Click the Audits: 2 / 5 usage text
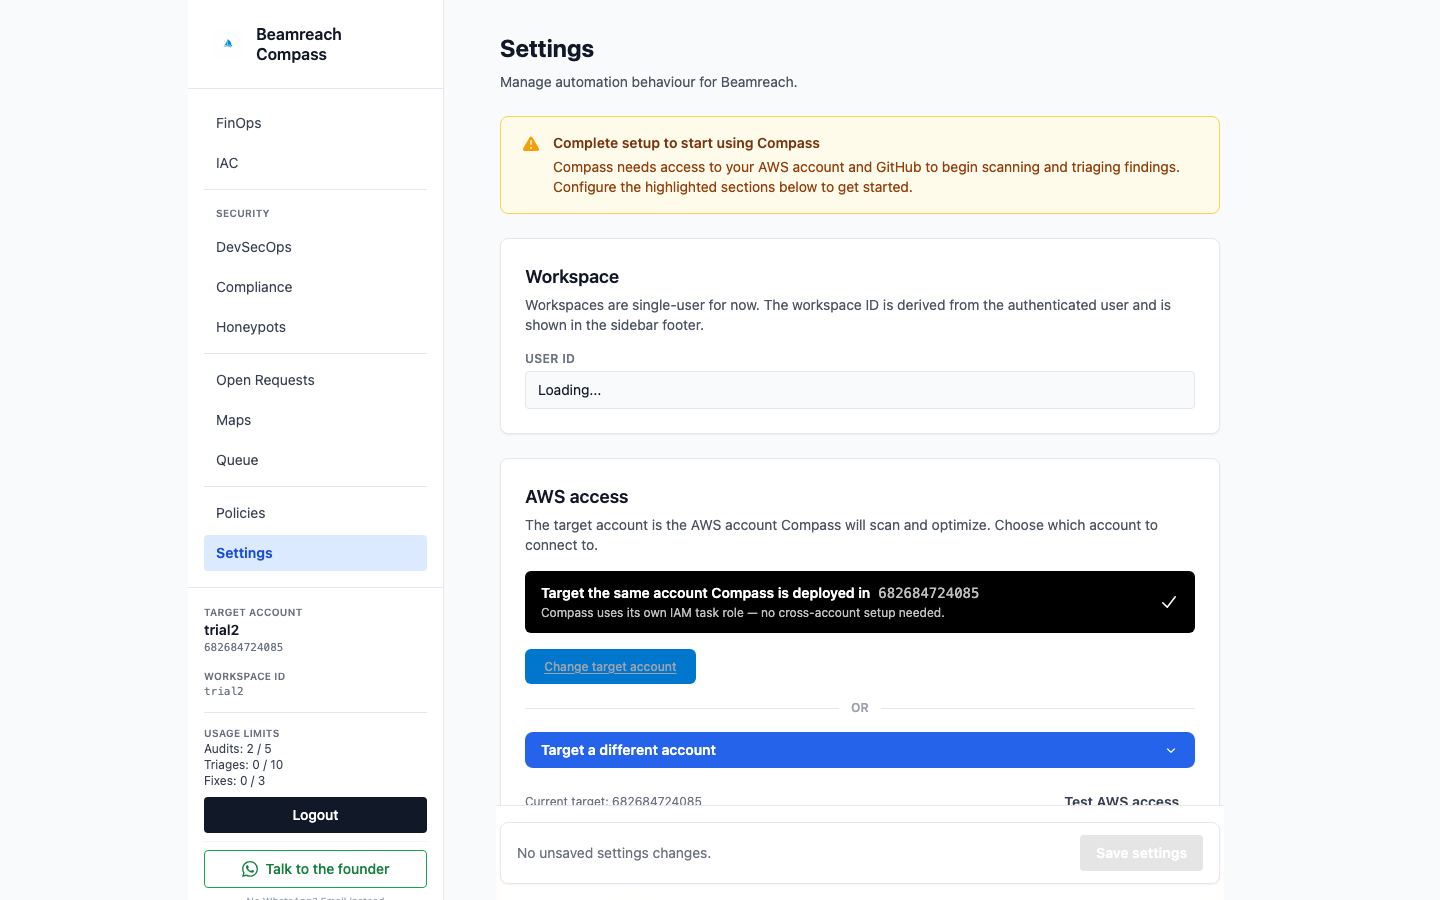The image size is (1440, 900). [x=238, y=749]
